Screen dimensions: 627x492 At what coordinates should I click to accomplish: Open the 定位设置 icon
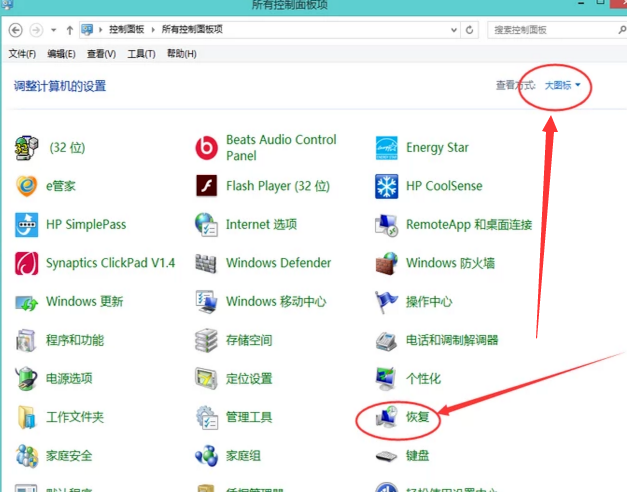point(206,378)
